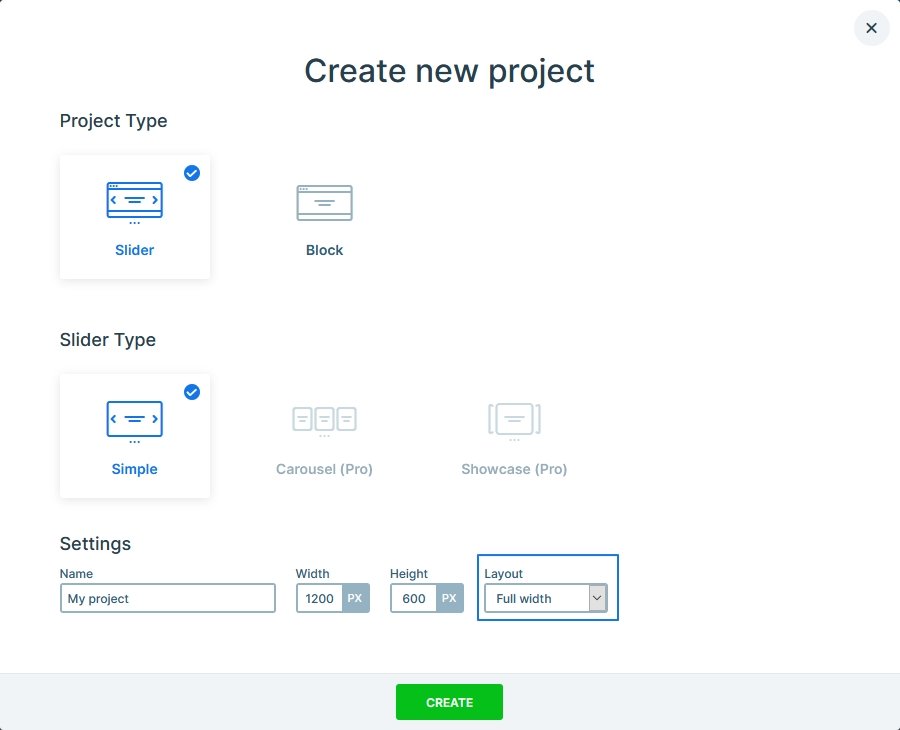The image size is (900, 730).
Task: Click the Carousel (Pro) label
Action: pyautogui.click(x=324, y=469)
